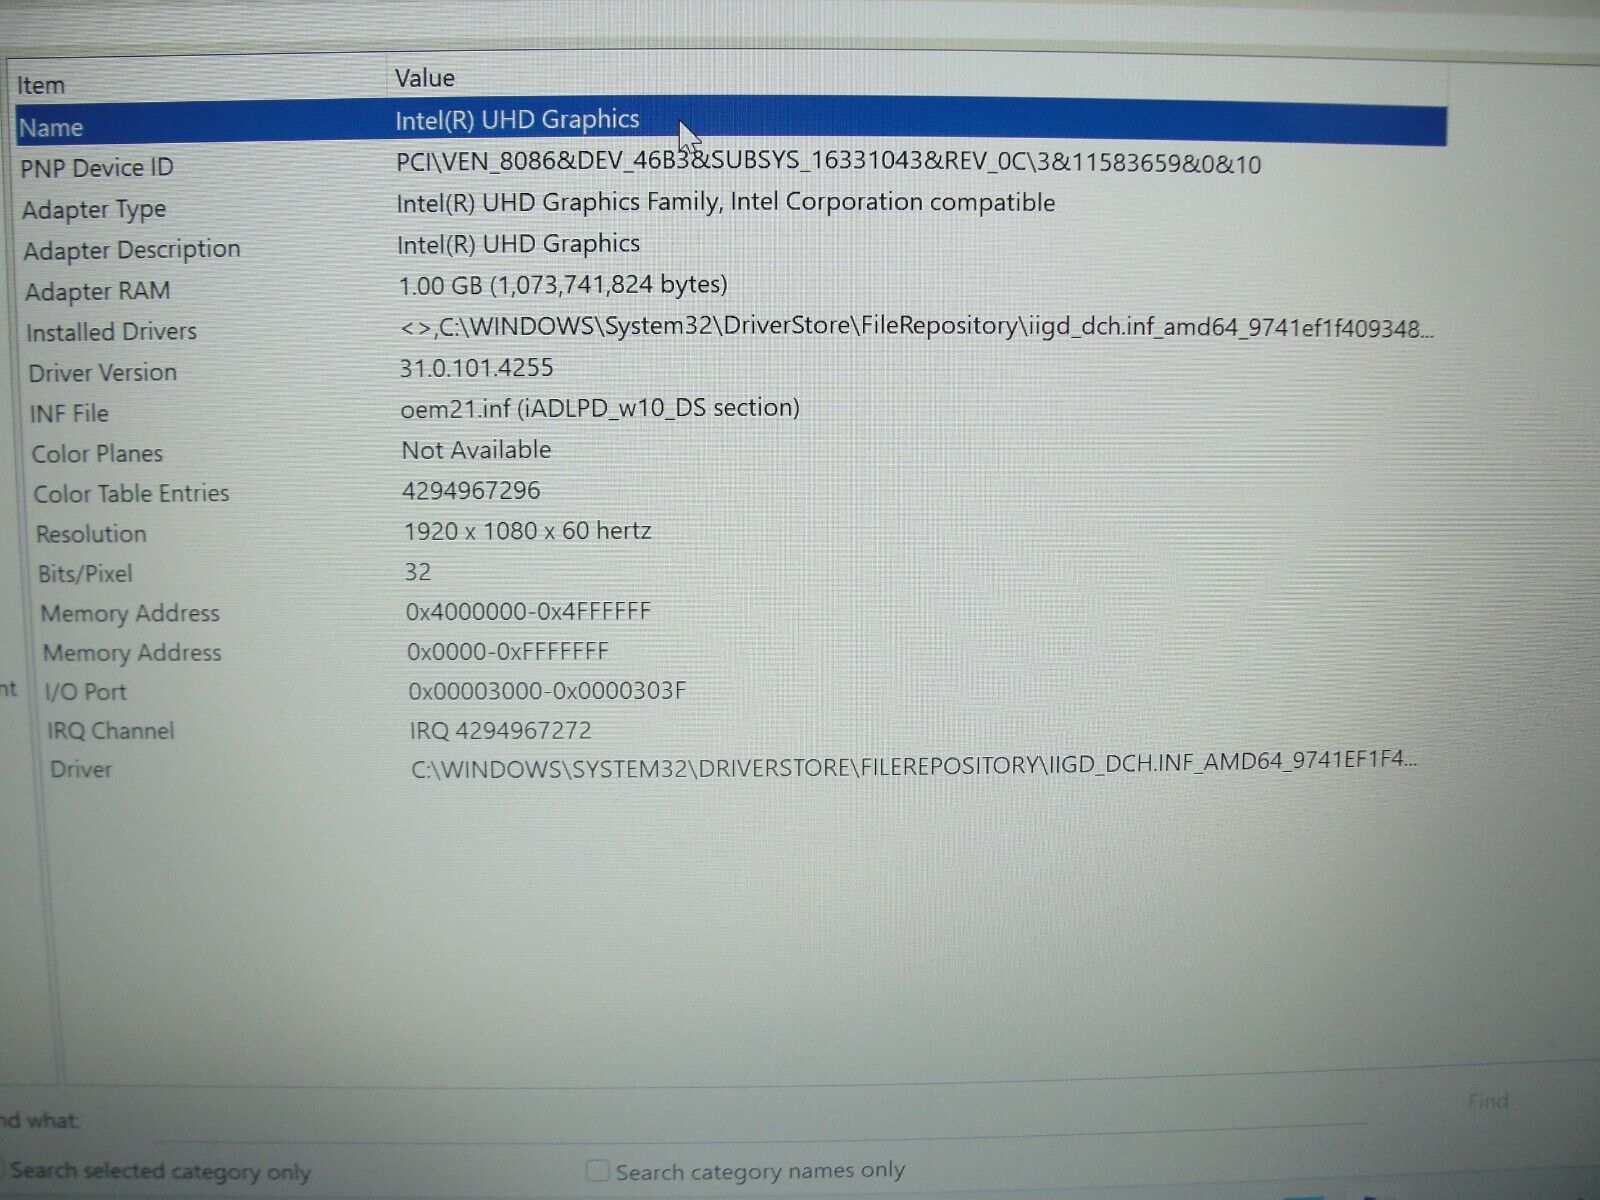The image size is (1600, 1200).
Task: Select Memory Address label for 0x0000-0xFFFFFFF
Action: click(132, 653)
